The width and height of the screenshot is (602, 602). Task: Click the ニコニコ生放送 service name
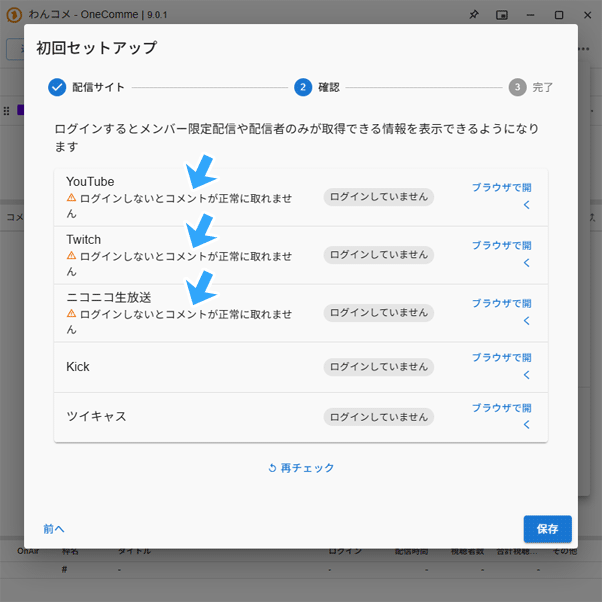pyautogui.click(x=109, y=297)
